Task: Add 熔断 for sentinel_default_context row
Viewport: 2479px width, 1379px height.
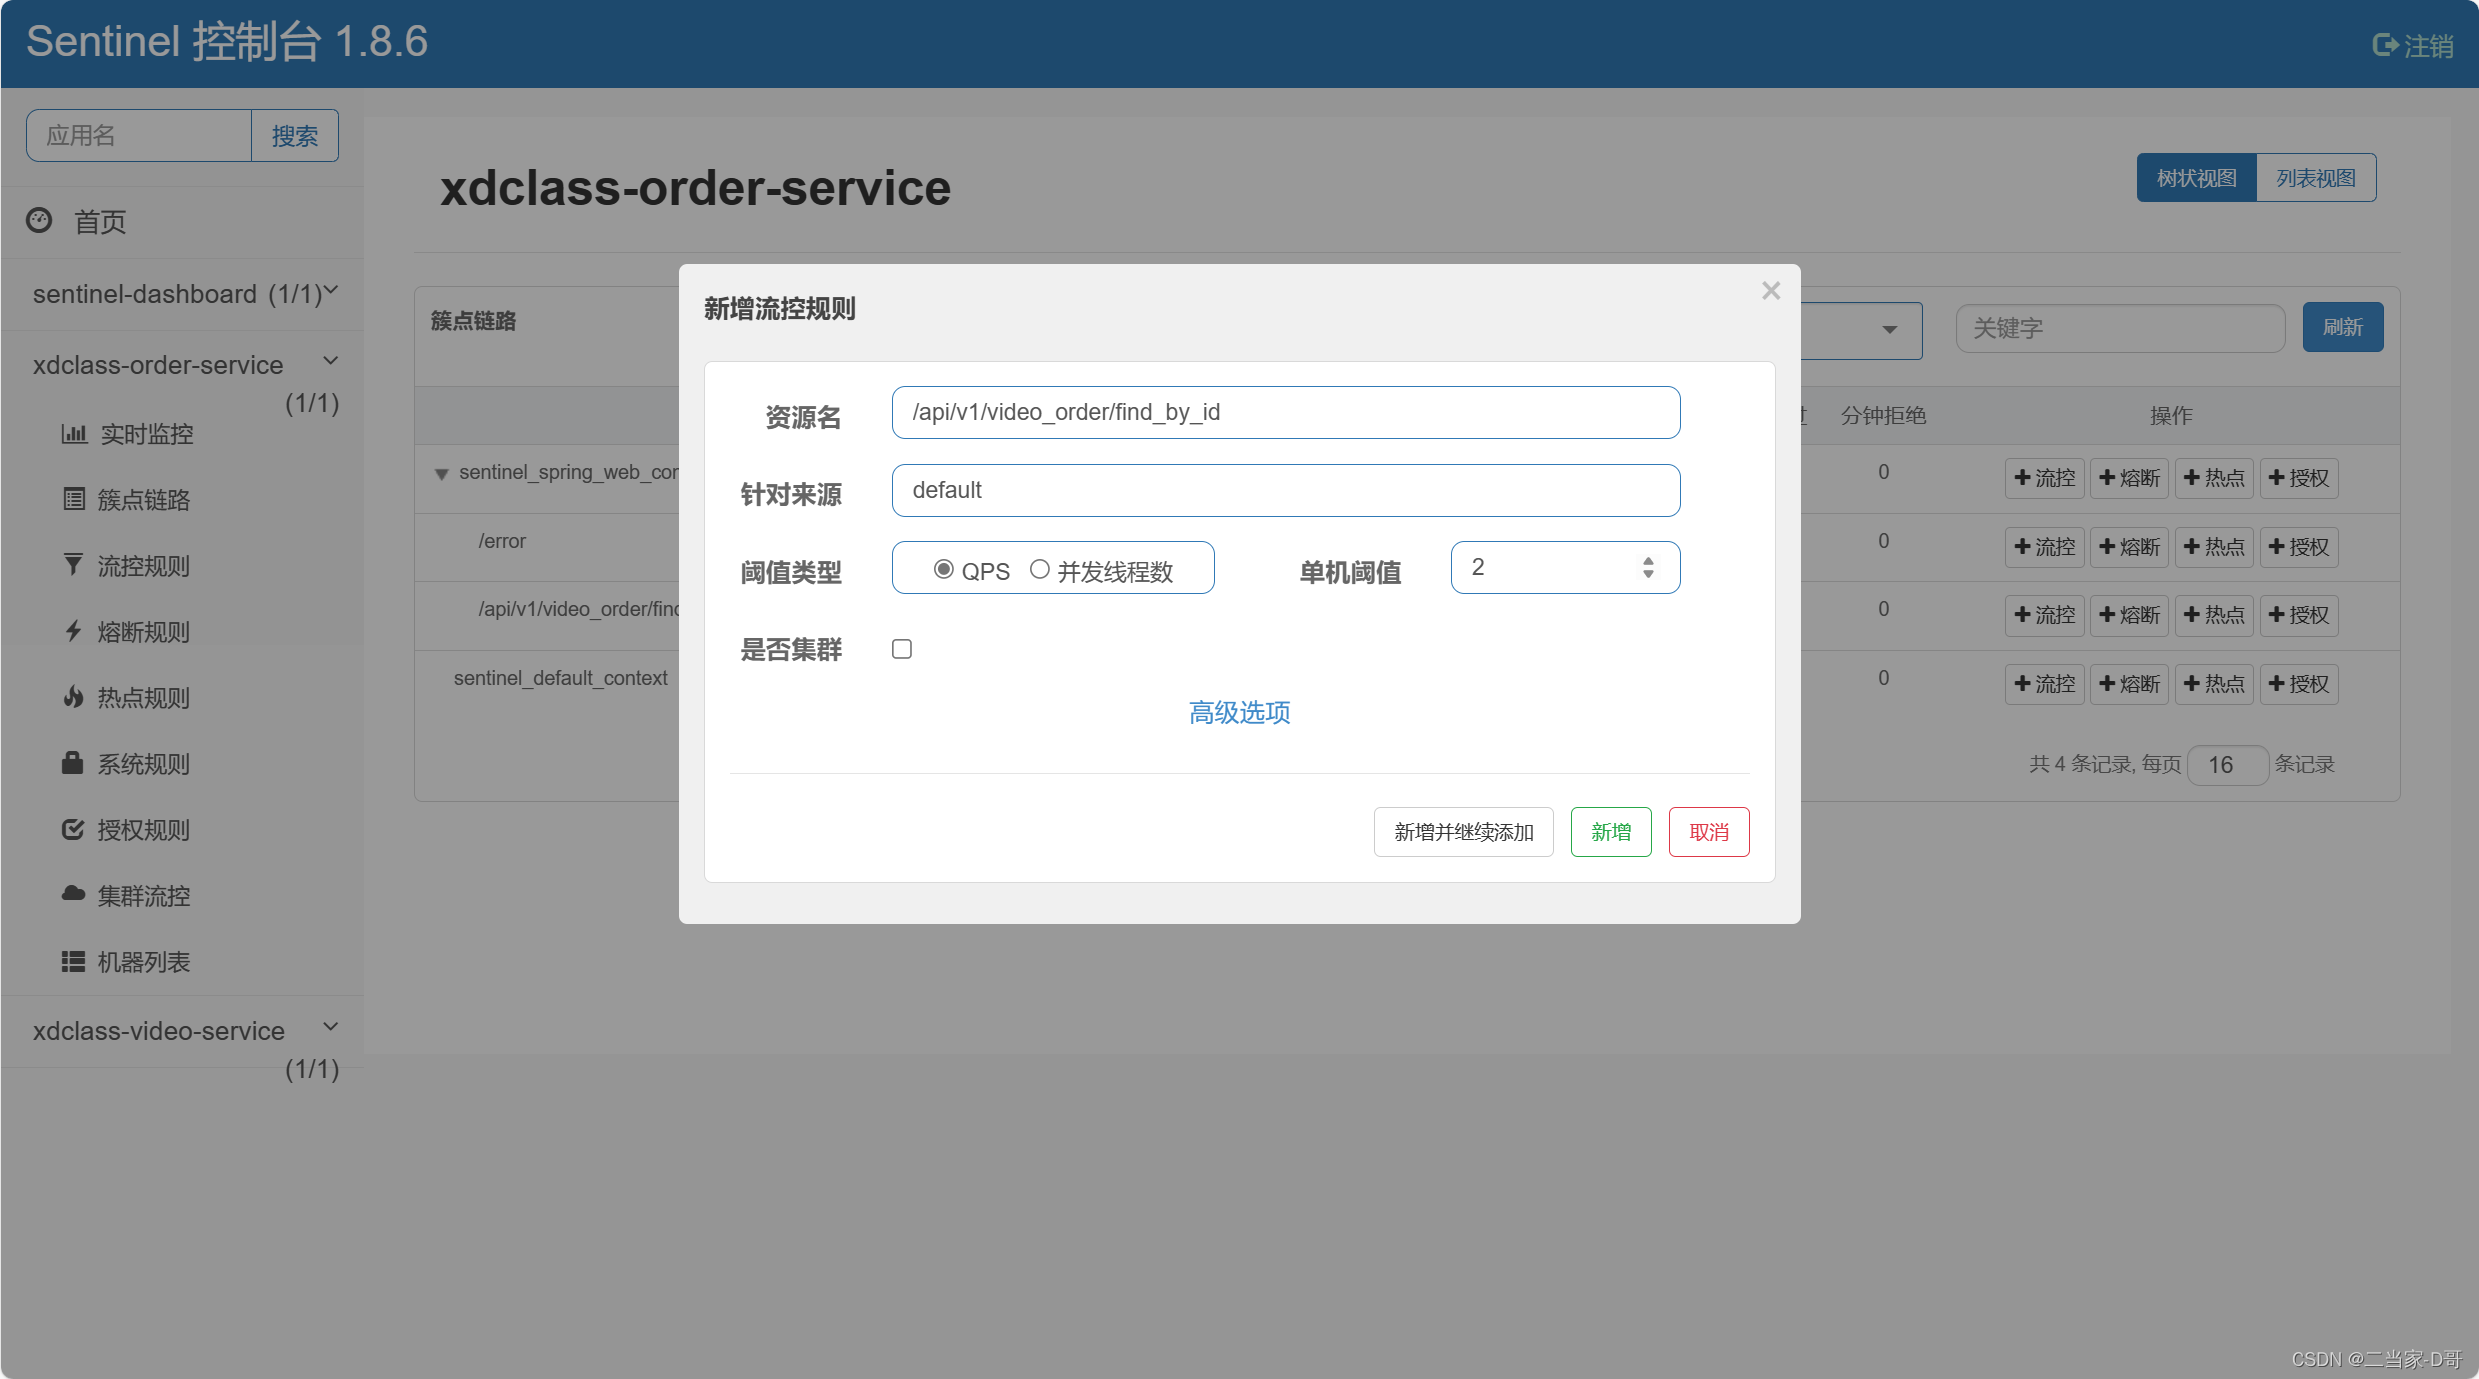Action: pyautogui.click(x=2129, y=684)
